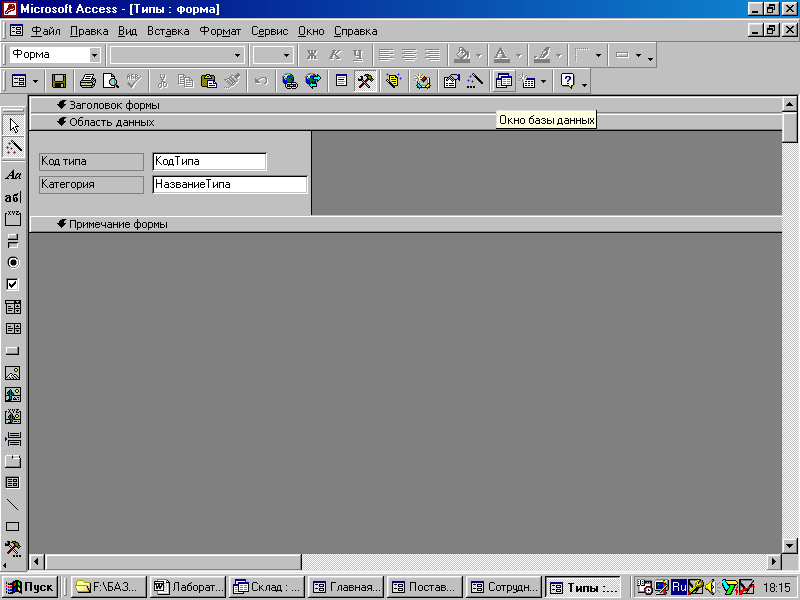This screenshot has height=600, width=800.
Task: Expand the View mode dropdown arrow
Action: pos(35,81)
